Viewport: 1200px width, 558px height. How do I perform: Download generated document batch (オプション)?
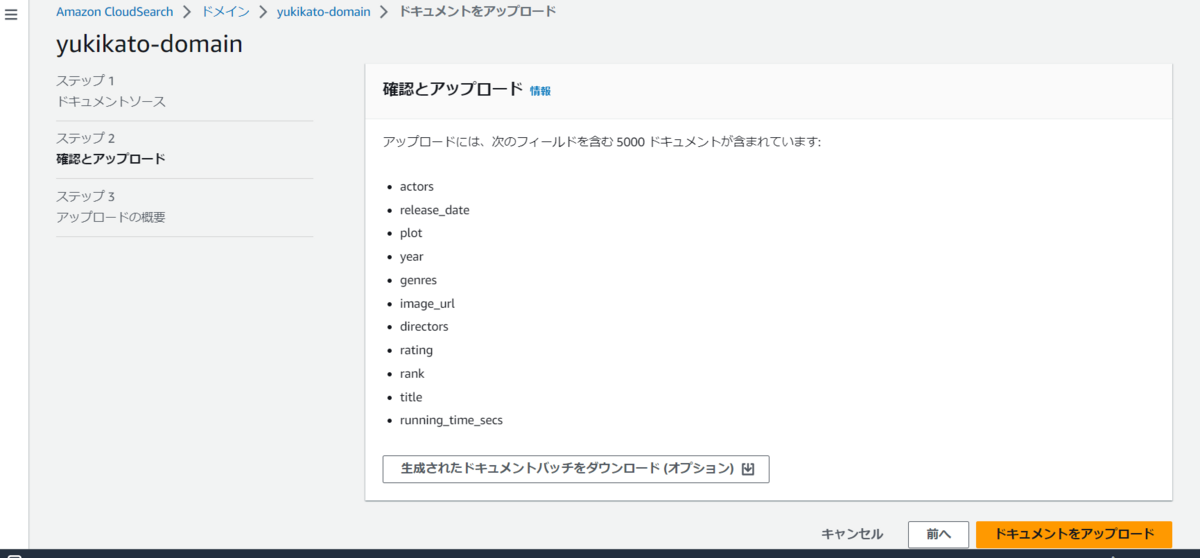pos(576,468)
